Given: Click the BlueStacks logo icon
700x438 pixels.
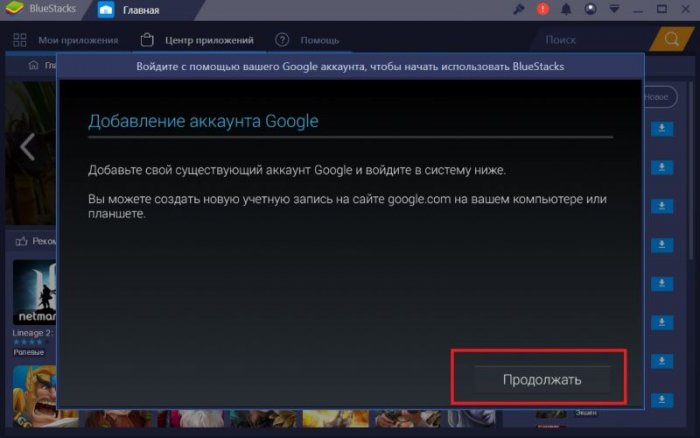Looking at the screenshot, I should [15, 8].
